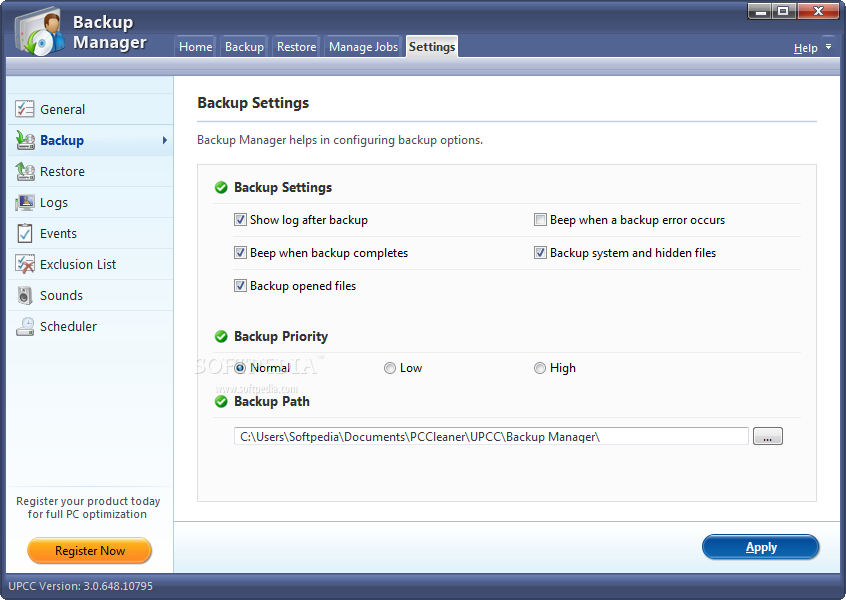The width and height of the screenshot is (846, 600).
Task: Open Events label in sidebar
Action: click(58, 234)
